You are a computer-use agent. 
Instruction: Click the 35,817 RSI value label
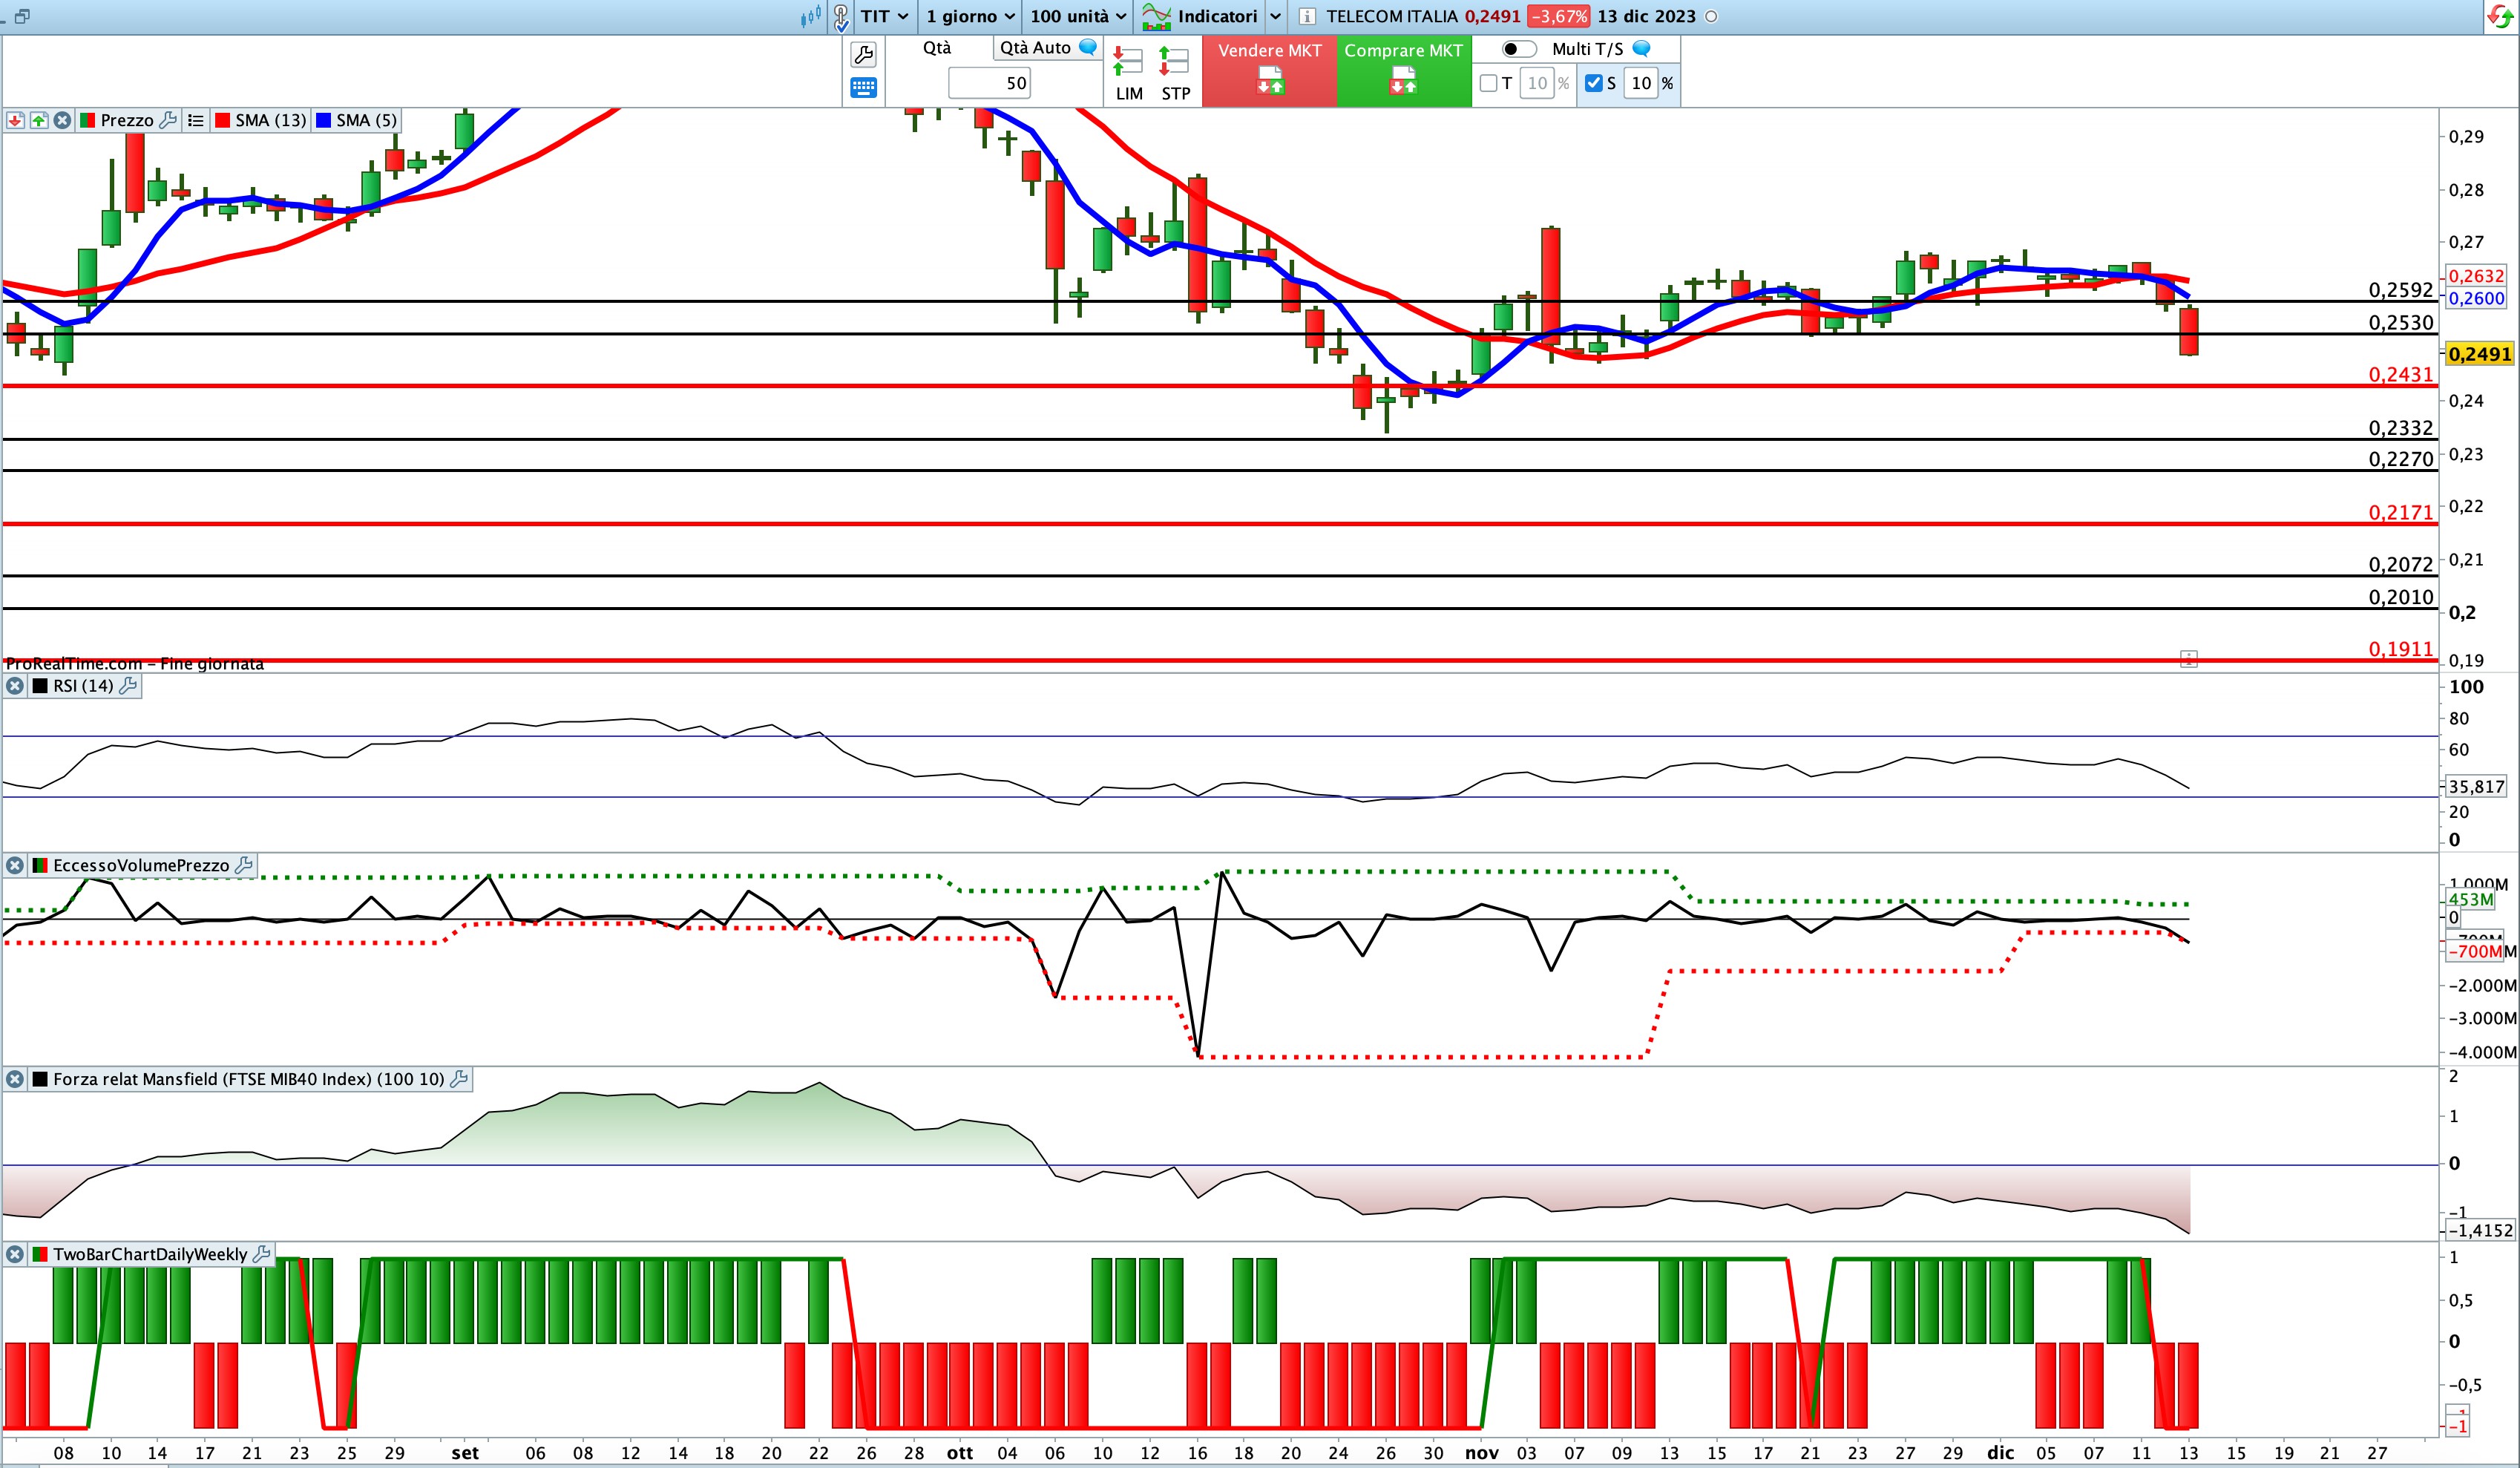coord(2476,787)
